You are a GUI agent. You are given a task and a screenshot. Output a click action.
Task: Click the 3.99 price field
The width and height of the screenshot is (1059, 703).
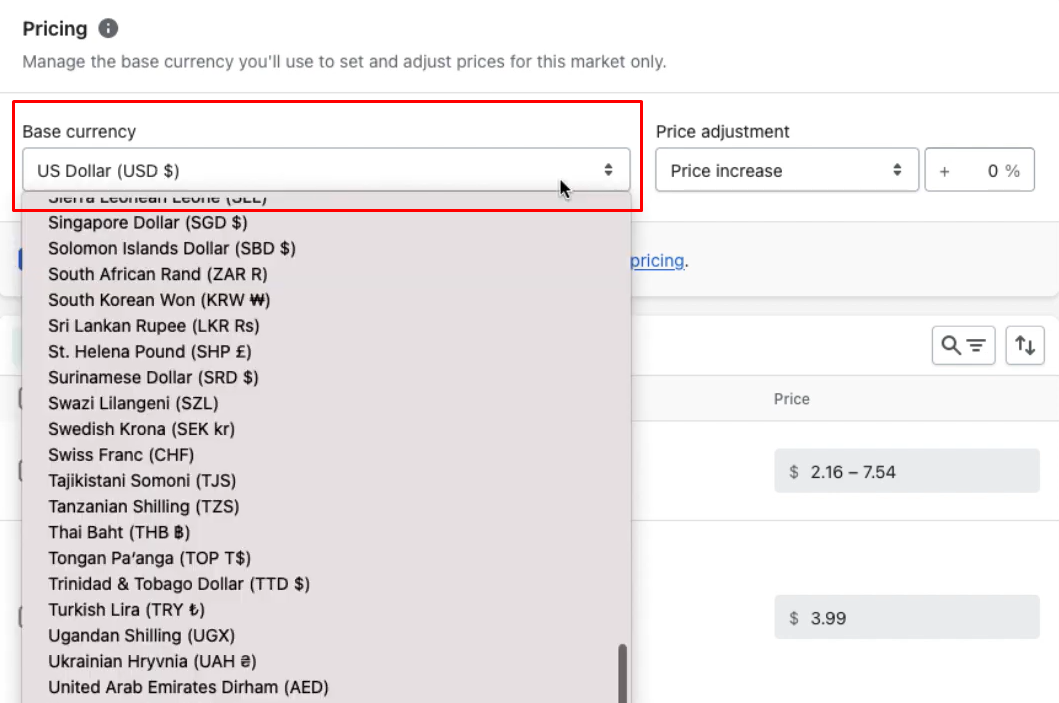[x=906, y=617]
